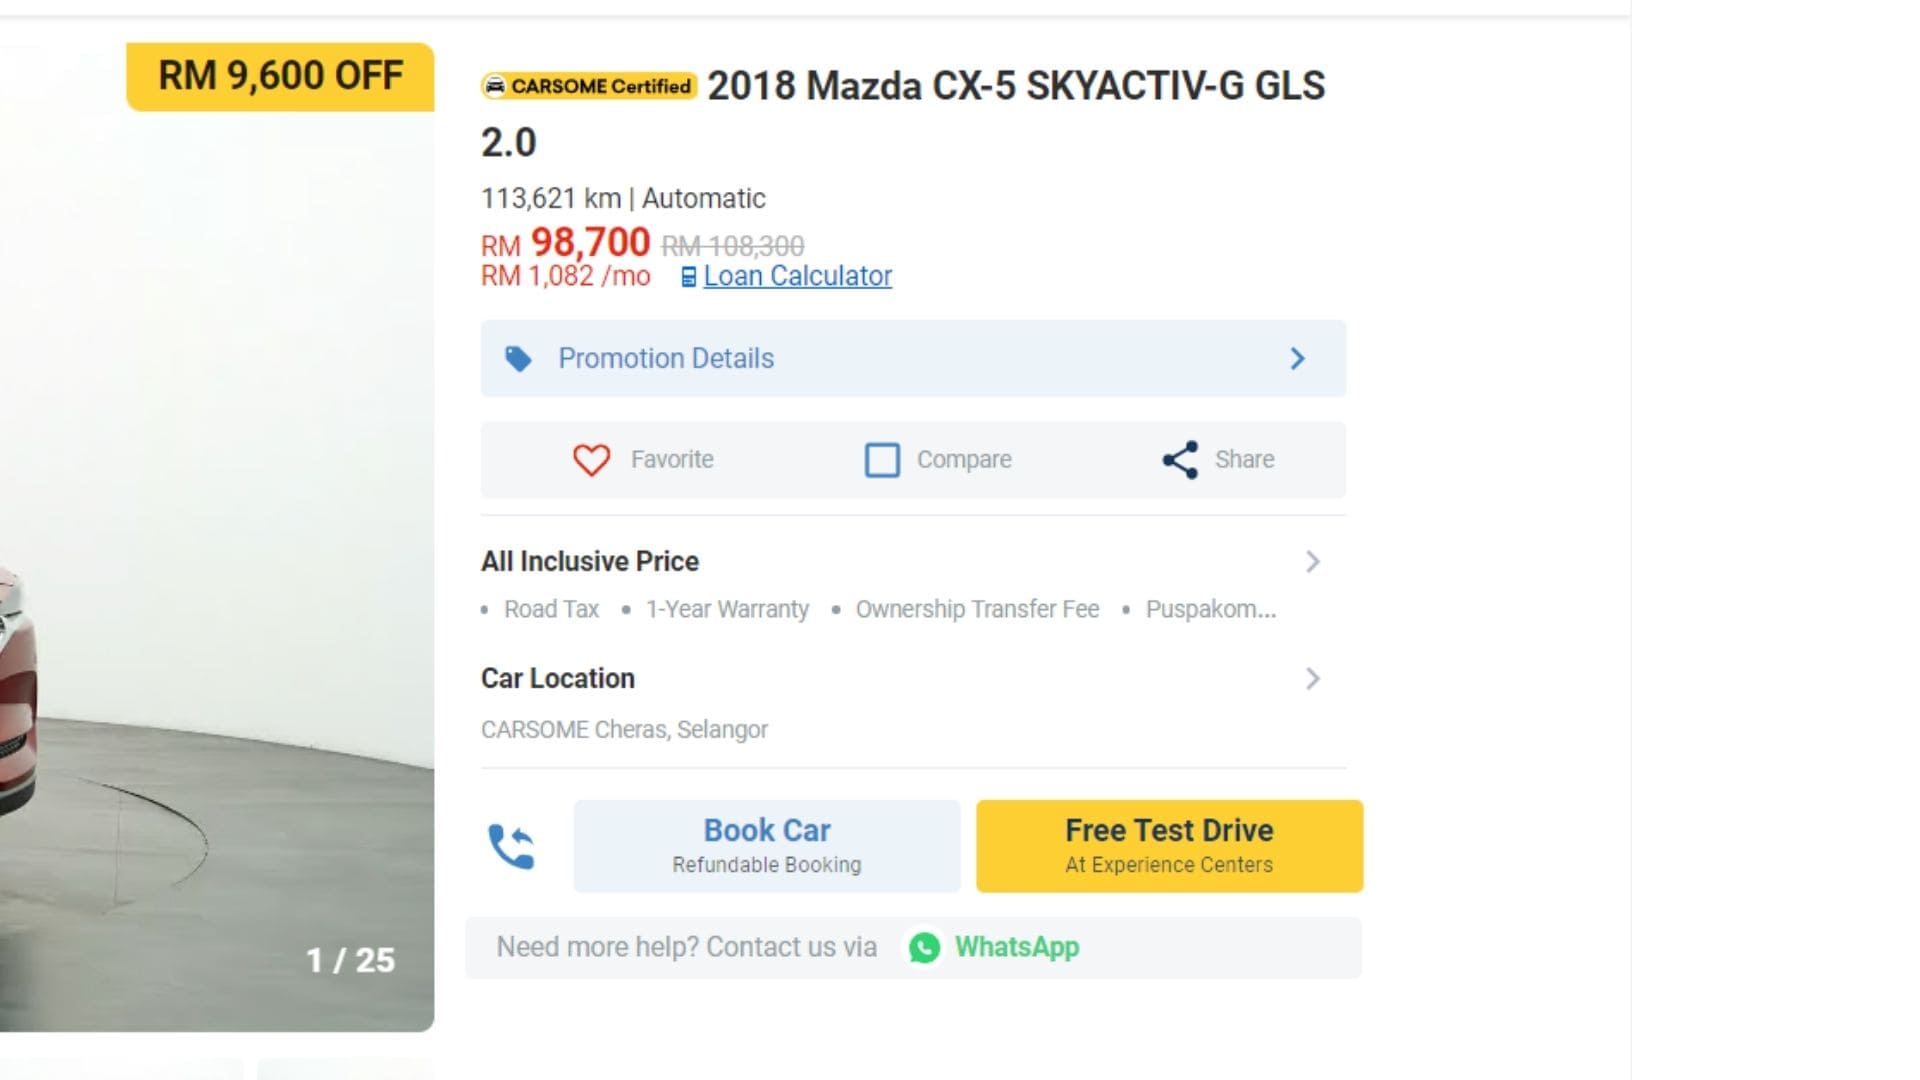Expand the All Inclusive Price section
The height and width of the screenshot is (1080, 1920).
[x=1313, y=562]
